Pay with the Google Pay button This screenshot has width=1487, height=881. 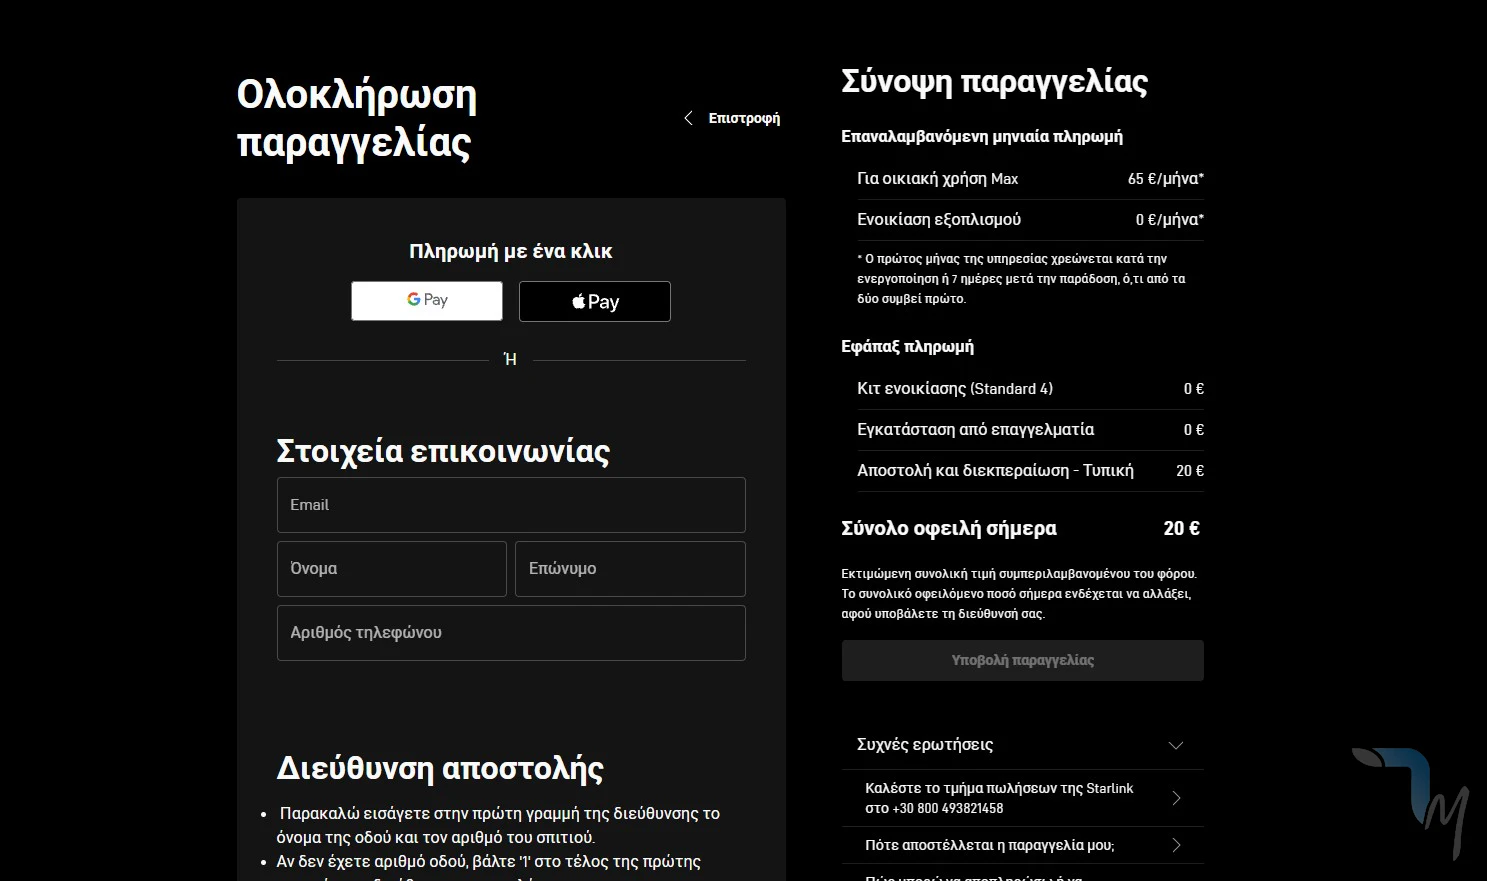click(x=427, y=301)
